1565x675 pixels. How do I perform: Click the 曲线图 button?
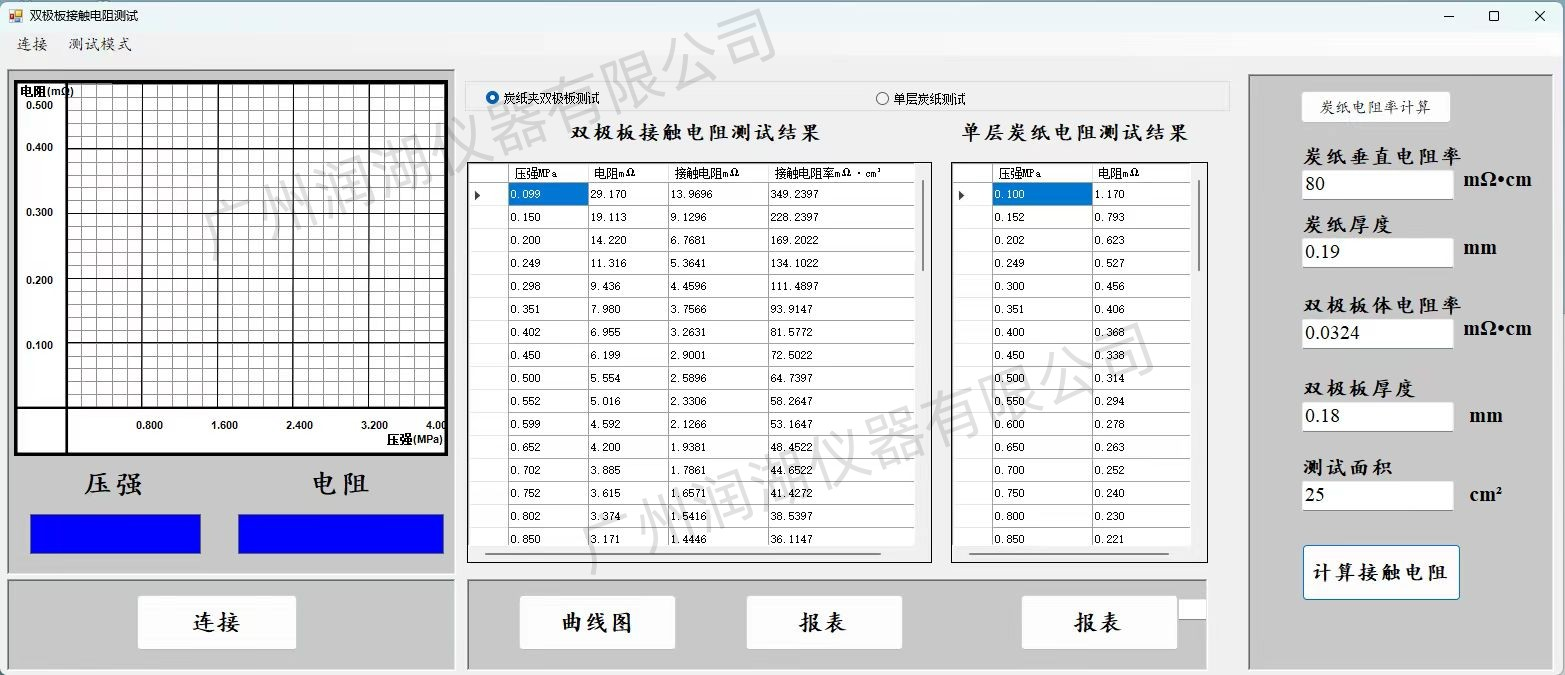[x=597, y=622]
